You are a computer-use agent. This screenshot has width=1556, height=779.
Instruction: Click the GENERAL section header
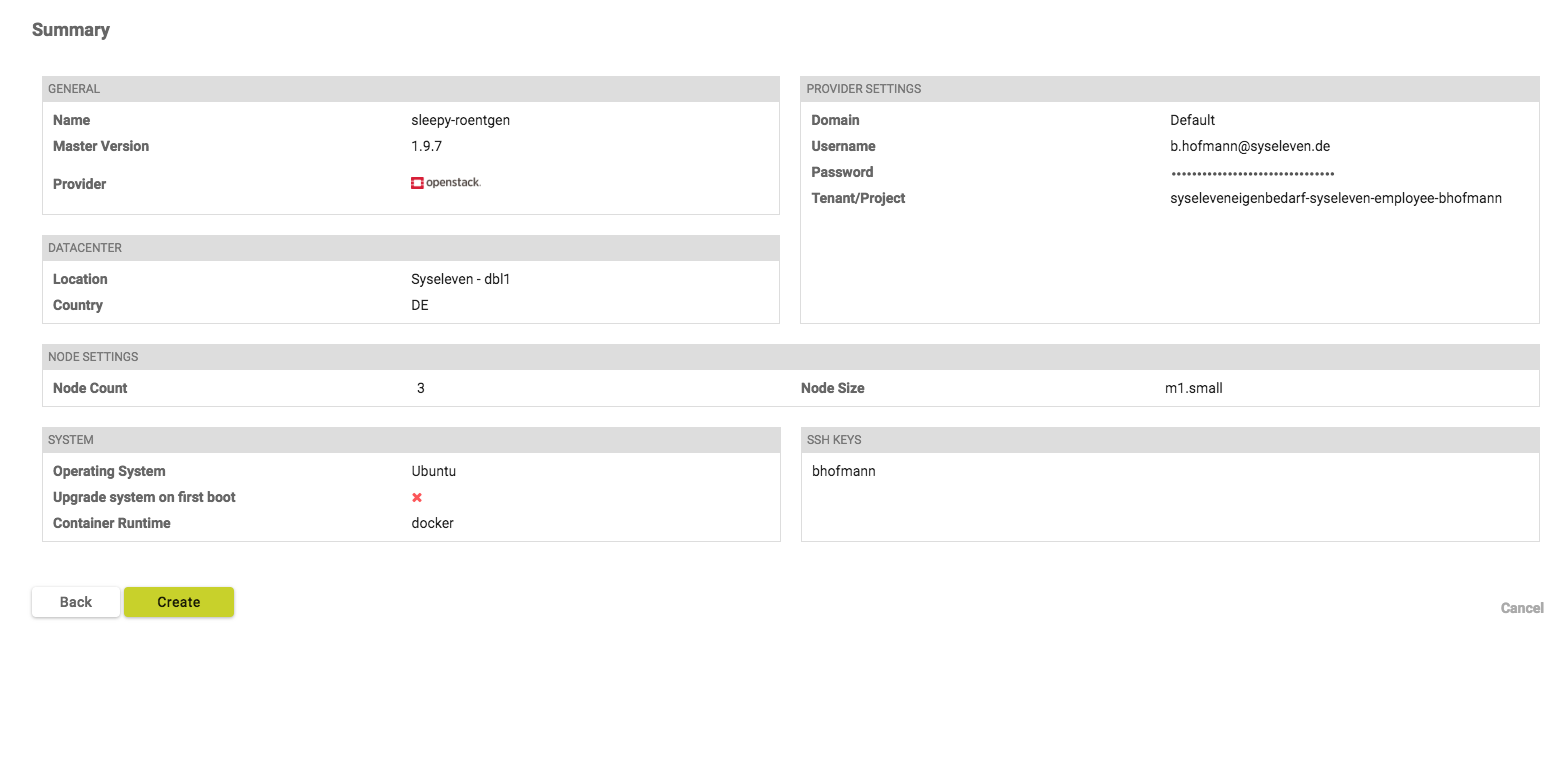(74, 88)
